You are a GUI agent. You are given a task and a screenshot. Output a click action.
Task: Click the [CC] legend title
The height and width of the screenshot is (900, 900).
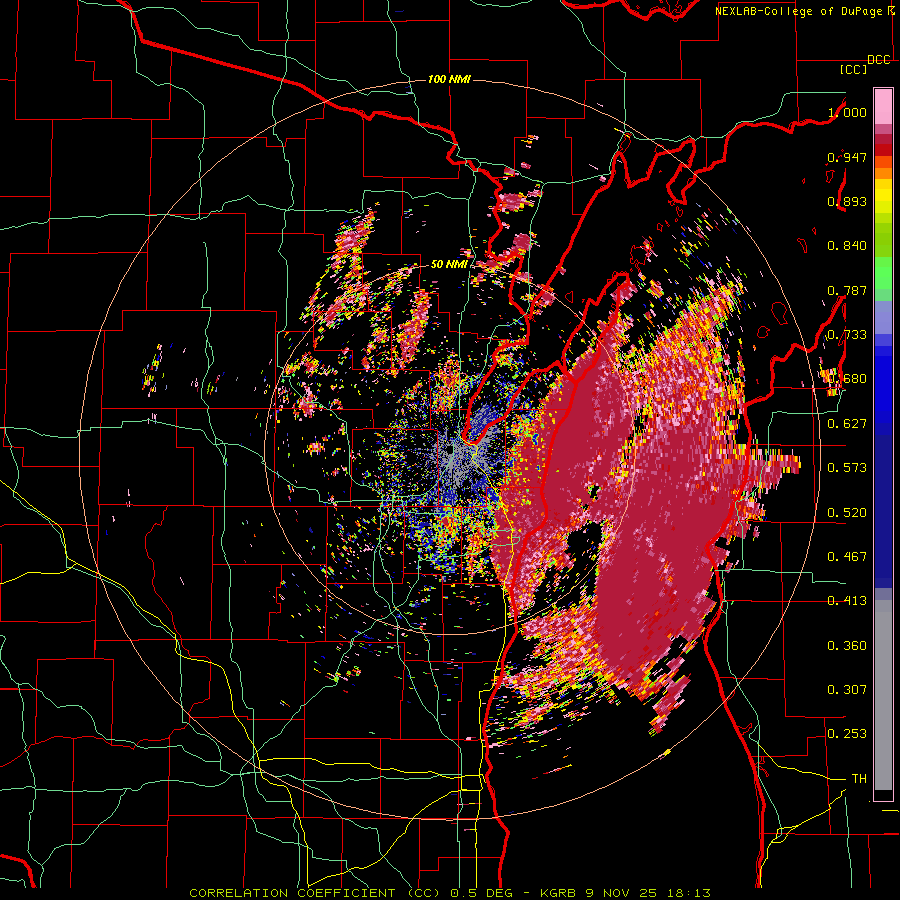pyautogui.click(x=853, y=69)
